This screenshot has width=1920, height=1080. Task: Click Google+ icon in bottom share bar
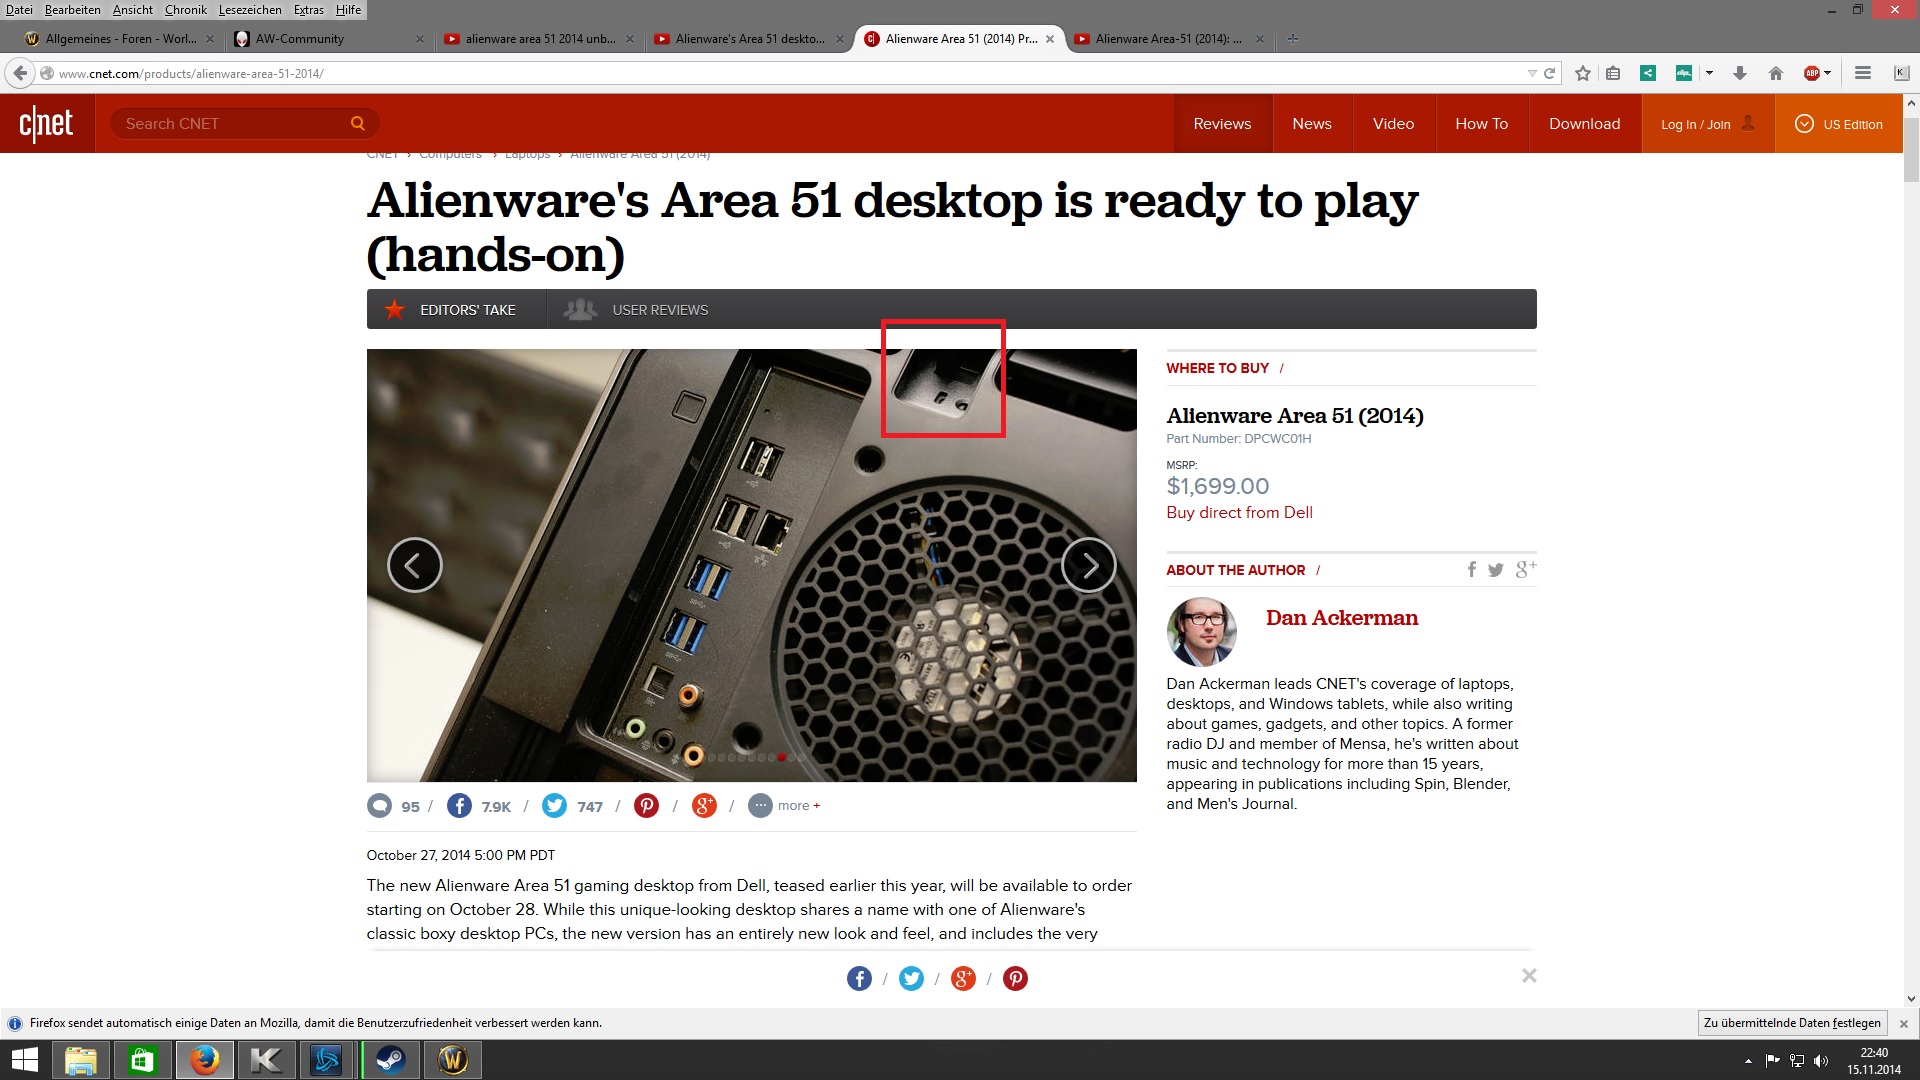963,978
